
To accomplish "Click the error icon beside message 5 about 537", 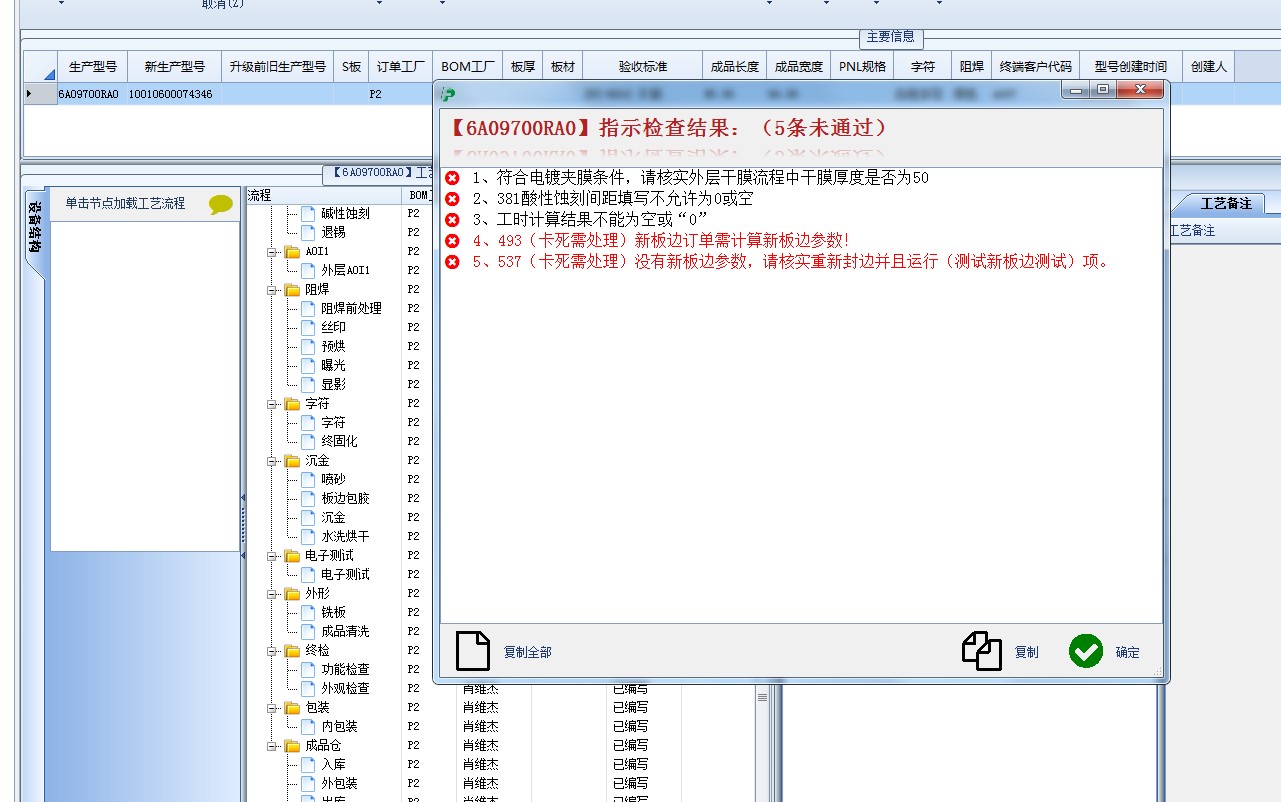I will pos(452,262).
